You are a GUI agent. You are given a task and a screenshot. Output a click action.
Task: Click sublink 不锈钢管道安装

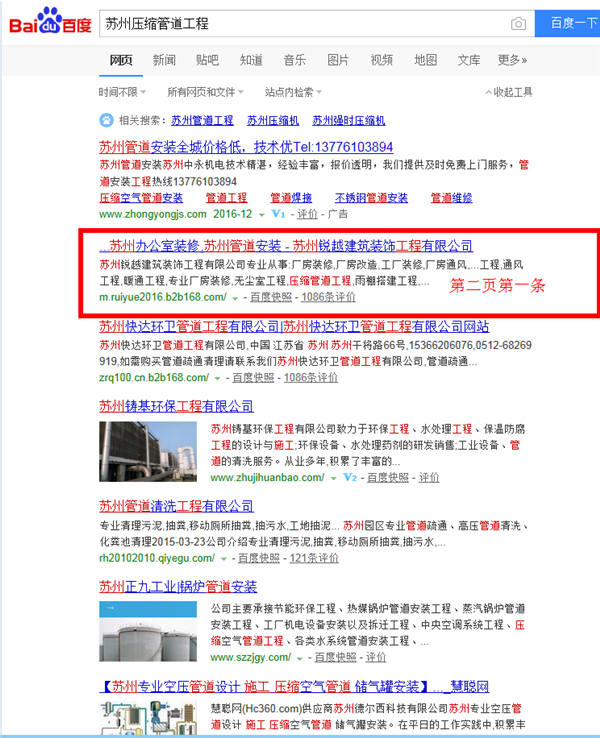tap(371, 198)
